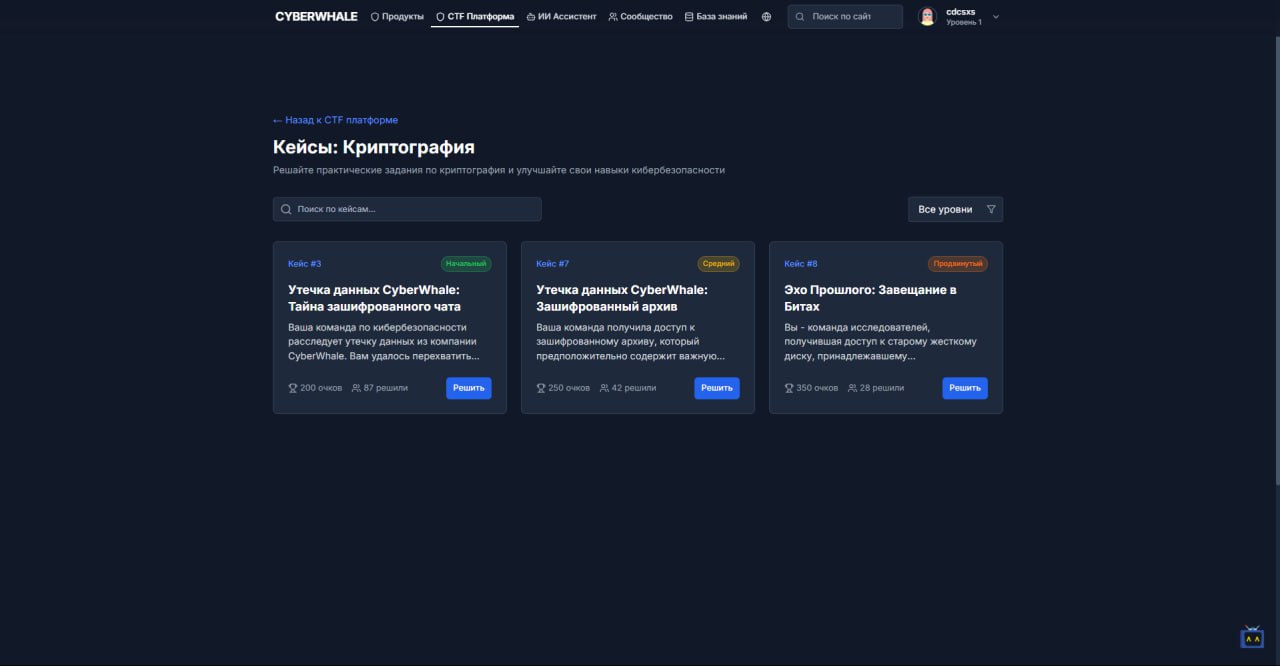This screenshot has height=666, width=1280.
Task: Click the magnifier icon in site search
Action: pyautogui.click(x=800, y=17)
